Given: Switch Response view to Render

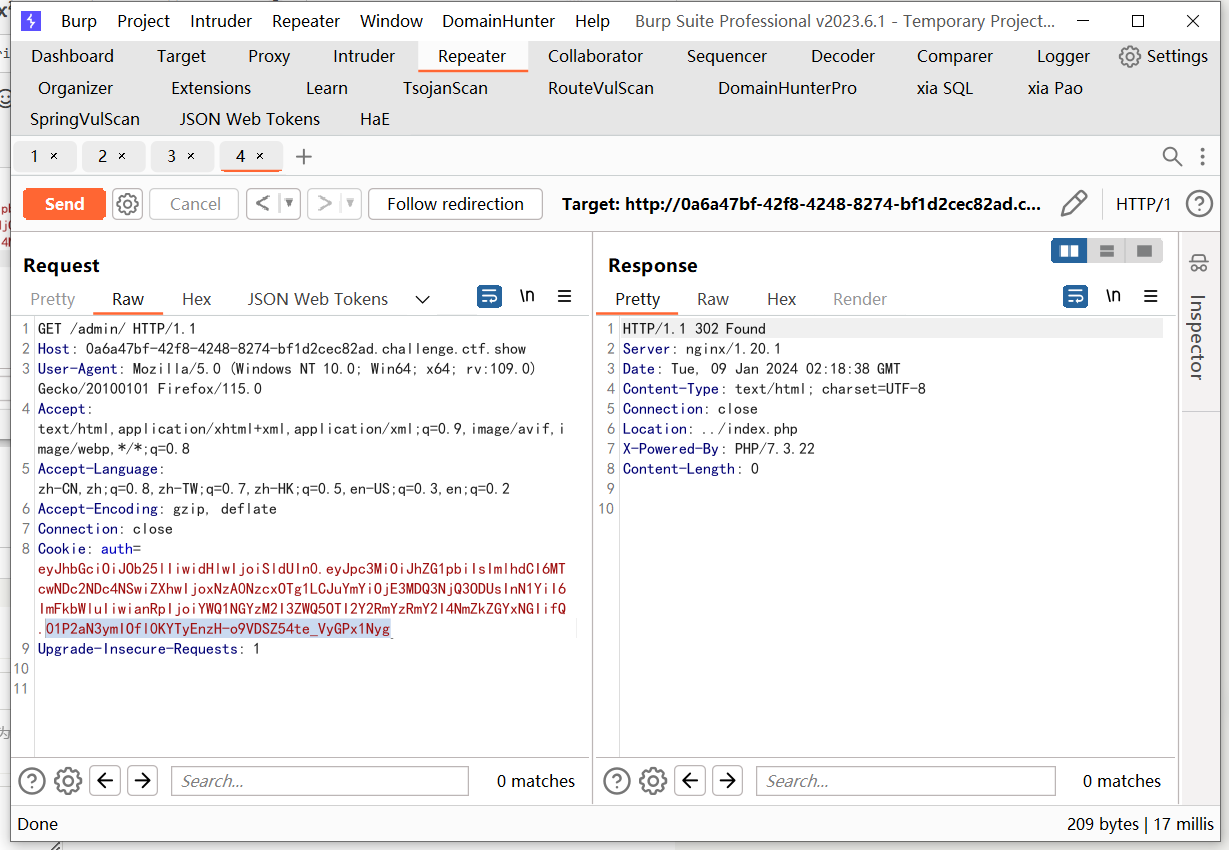Looking at the screenshot, I should [x=860, y=299].
